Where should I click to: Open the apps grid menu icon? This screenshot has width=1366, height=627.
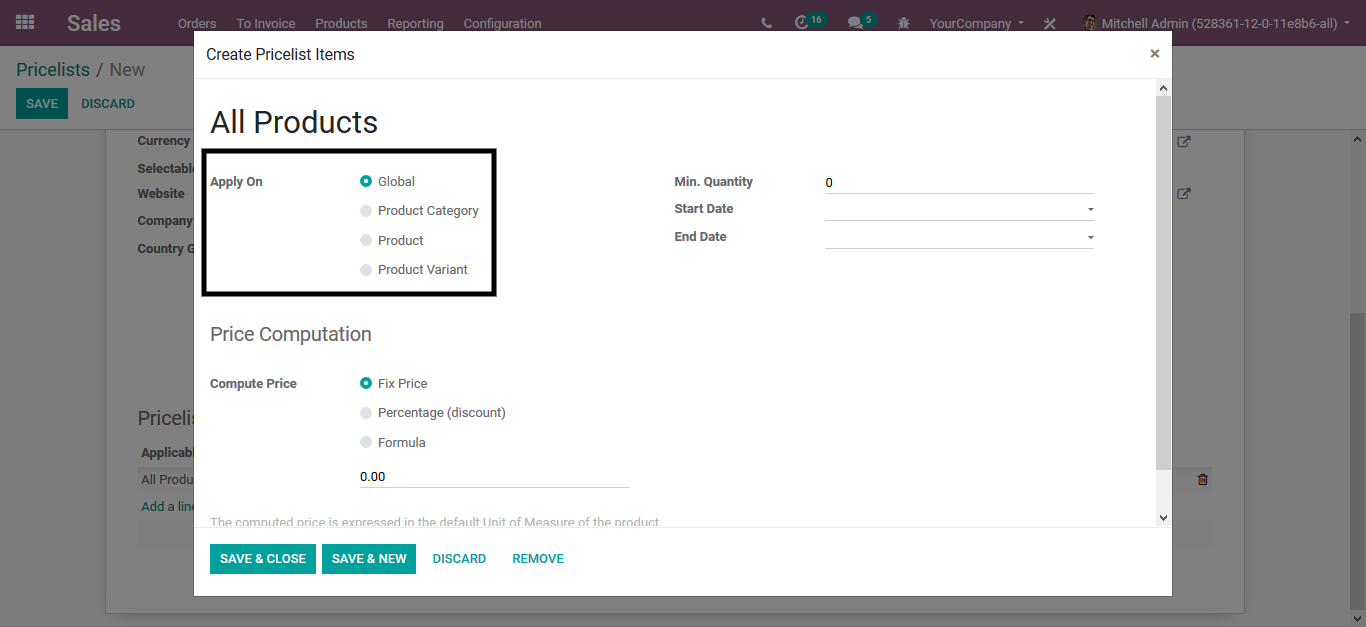pos(25,22)
